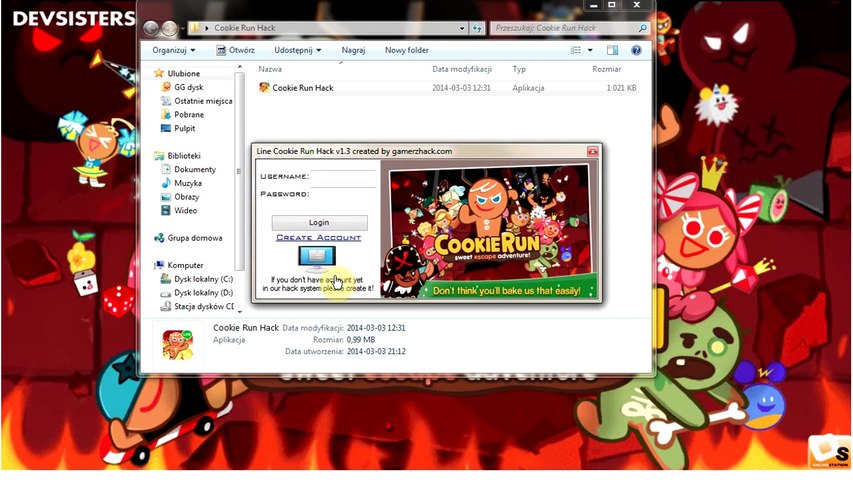The height and width of the screenshot is (480, 853).
Task: Click the Ostatnie miejsca icon
Action: [x=166, y=101]
